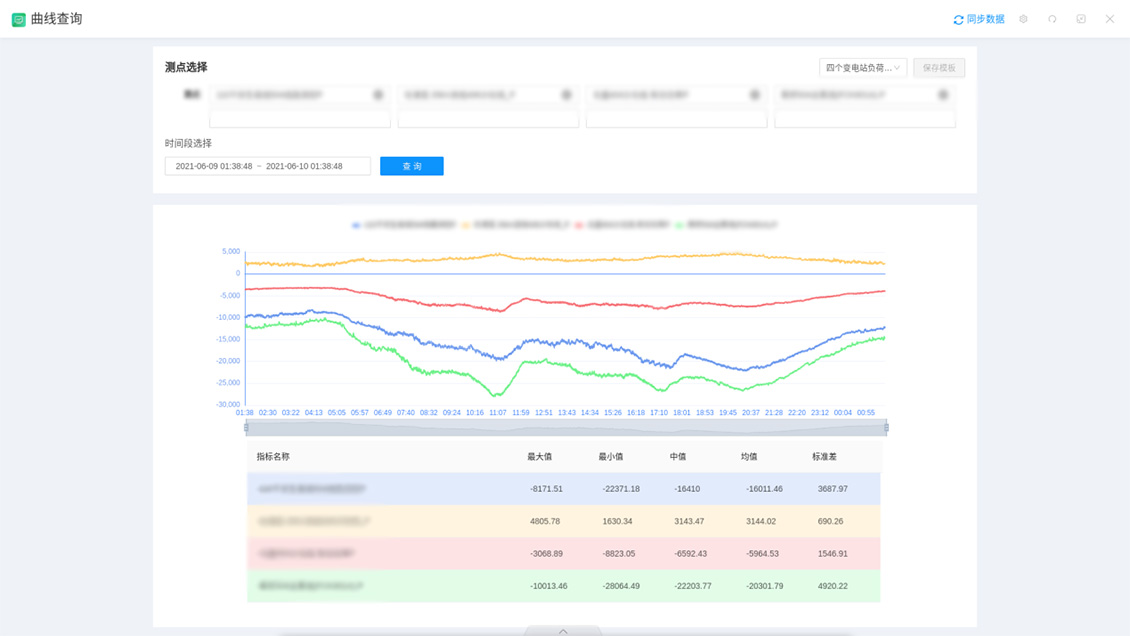Click the blue 查询 button
1130x636 pixels.
click(x=411, y=166)
